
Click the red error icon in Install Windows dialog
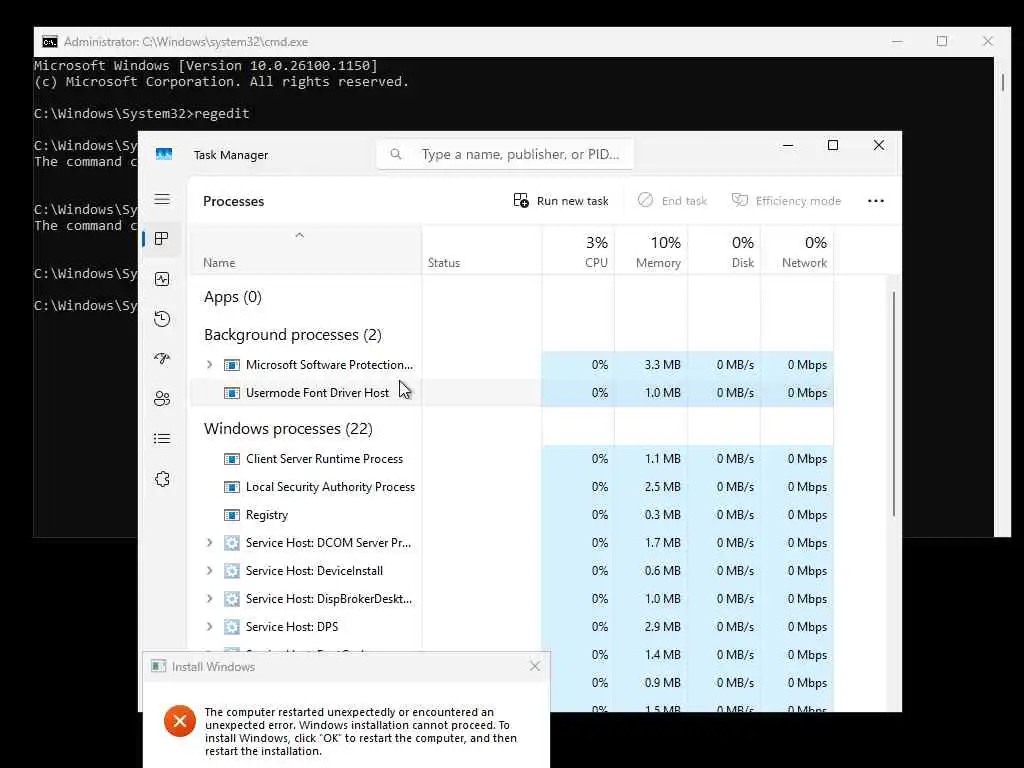click(180, 721)
